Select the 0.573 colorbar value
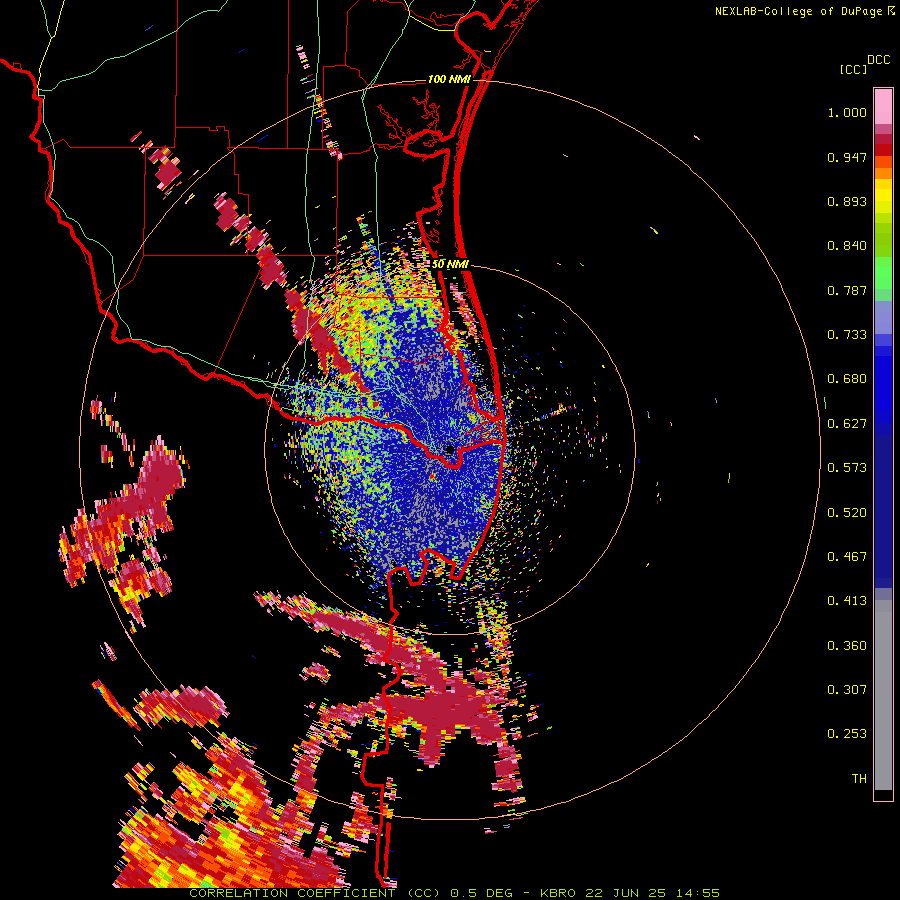Image resolution: width=900 pixels, height=900 pixels. pyautogui.click(x=847, y=468)
